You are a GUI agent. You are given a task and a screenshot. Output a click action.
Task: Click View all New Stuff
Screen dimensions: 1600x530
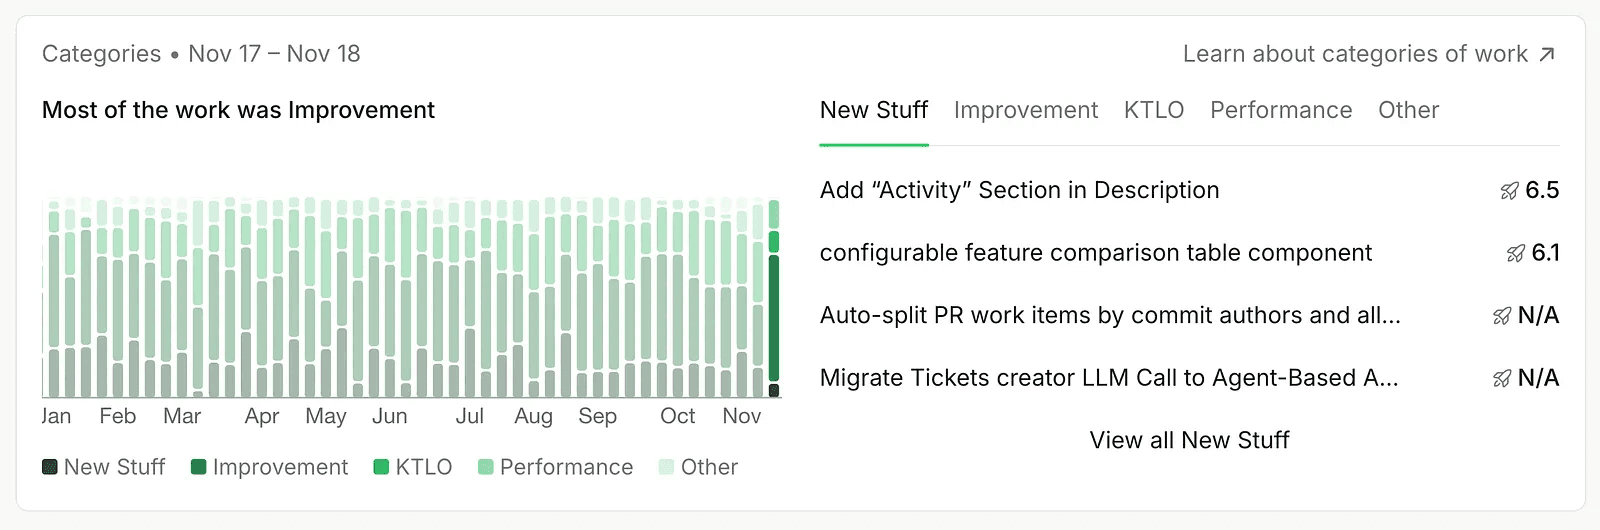pos(1190,440)
